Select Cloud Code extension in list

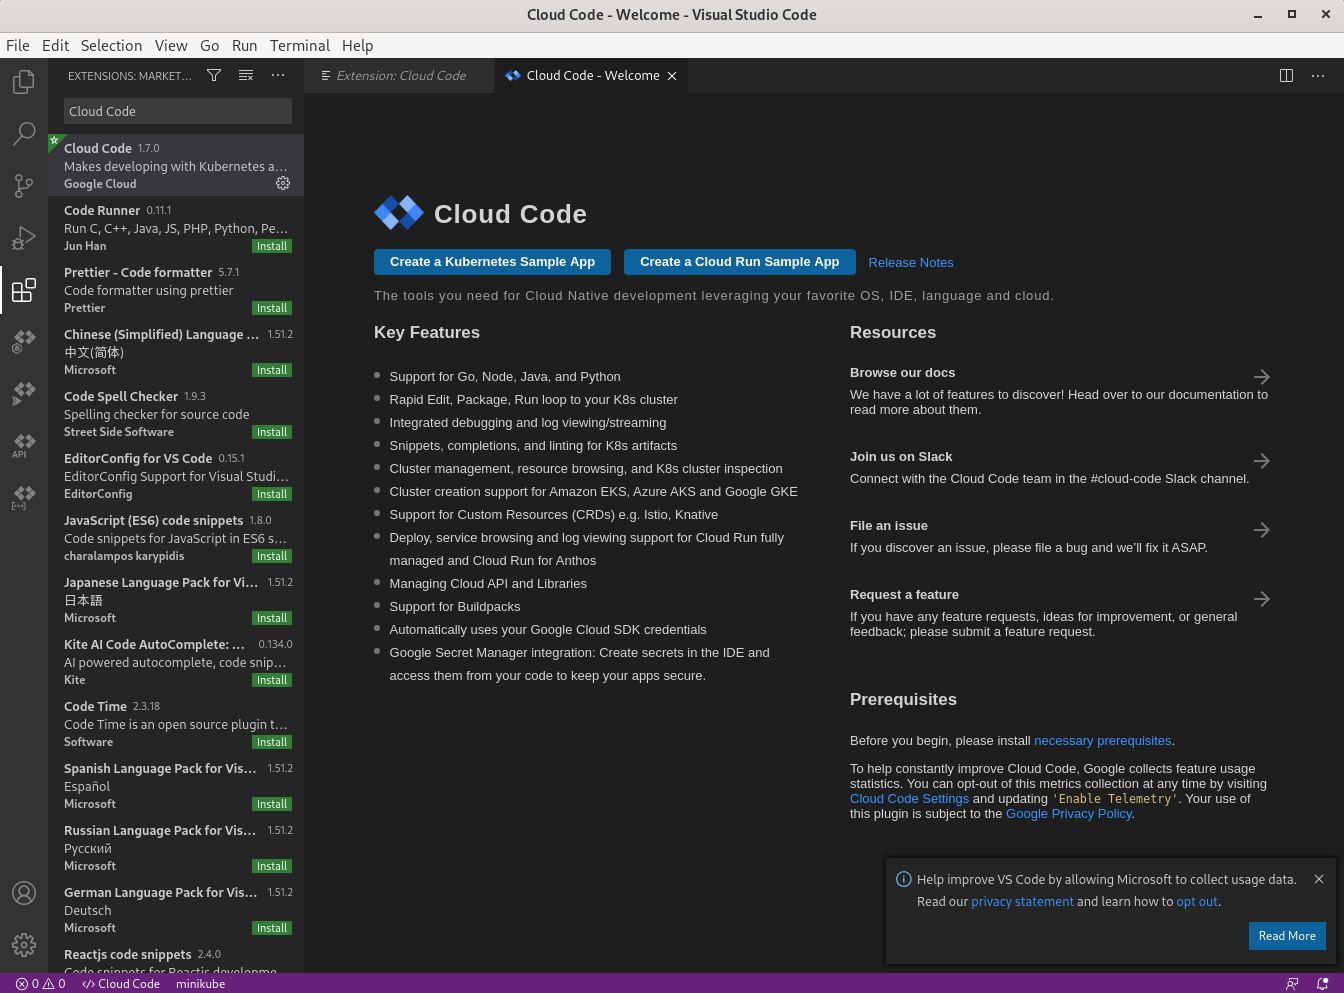tap(176, 165)
